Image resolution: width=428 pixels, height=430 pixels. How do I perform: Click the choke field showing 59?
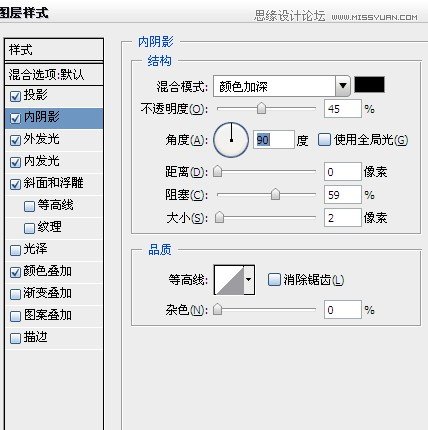coord(343,195)
